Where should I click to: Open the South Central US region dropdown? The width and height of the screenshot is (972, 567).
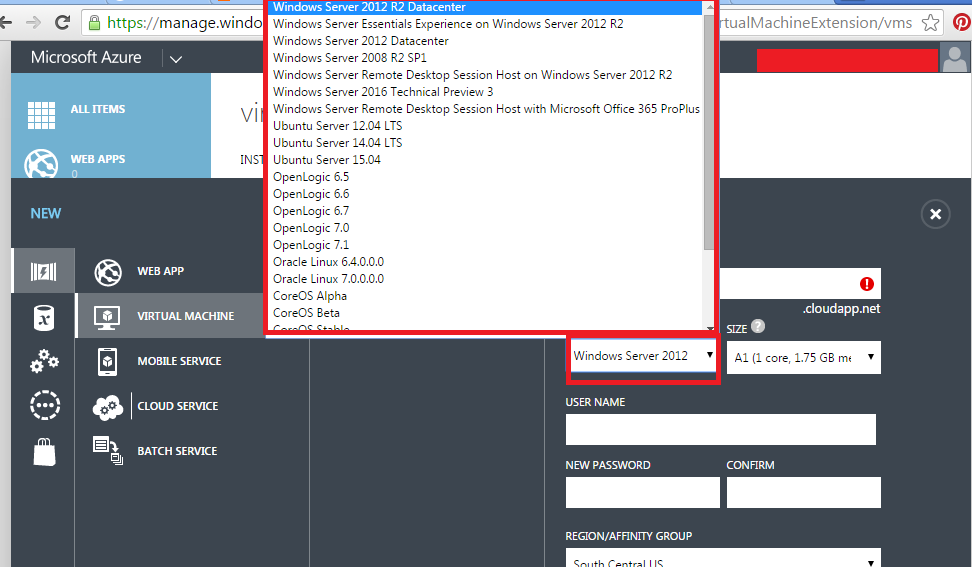click(x=723, y=558)
